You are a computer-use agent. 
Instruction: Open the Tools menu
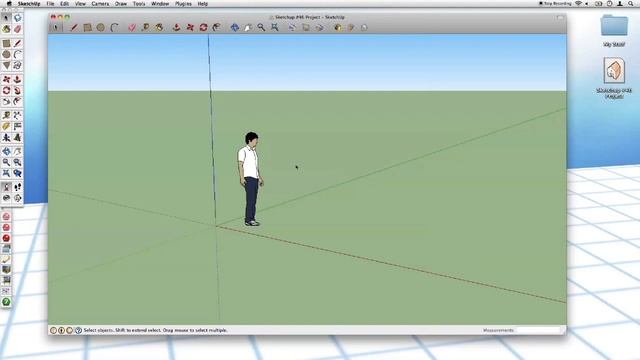click(139, 4)
